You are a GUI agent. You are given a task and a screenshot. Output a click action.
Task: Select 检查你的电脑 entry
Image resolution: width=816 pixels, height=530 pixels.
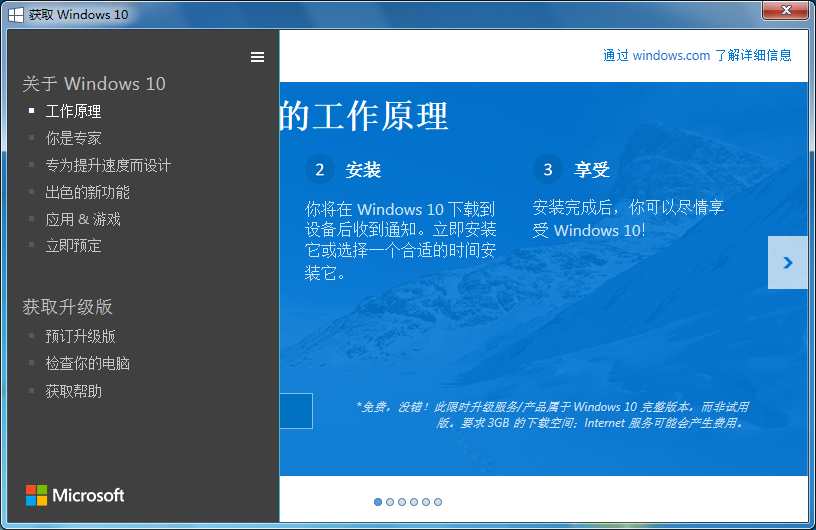click(x=87, y=363)
